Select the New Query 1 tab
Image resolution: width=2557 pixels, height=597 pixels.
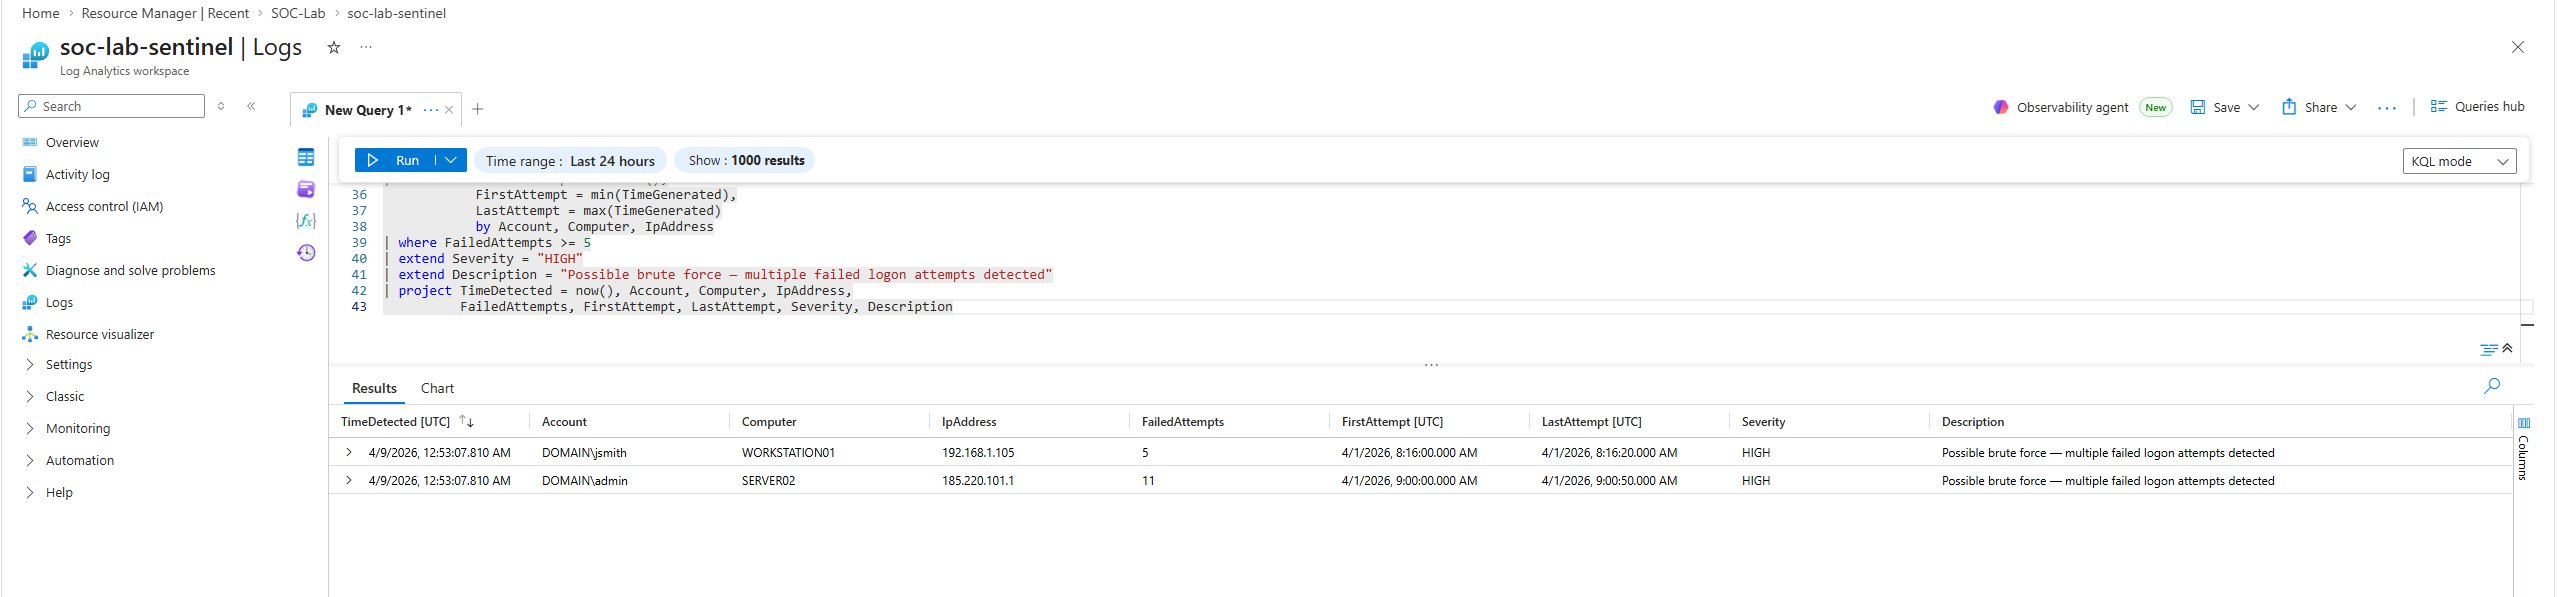367,110
